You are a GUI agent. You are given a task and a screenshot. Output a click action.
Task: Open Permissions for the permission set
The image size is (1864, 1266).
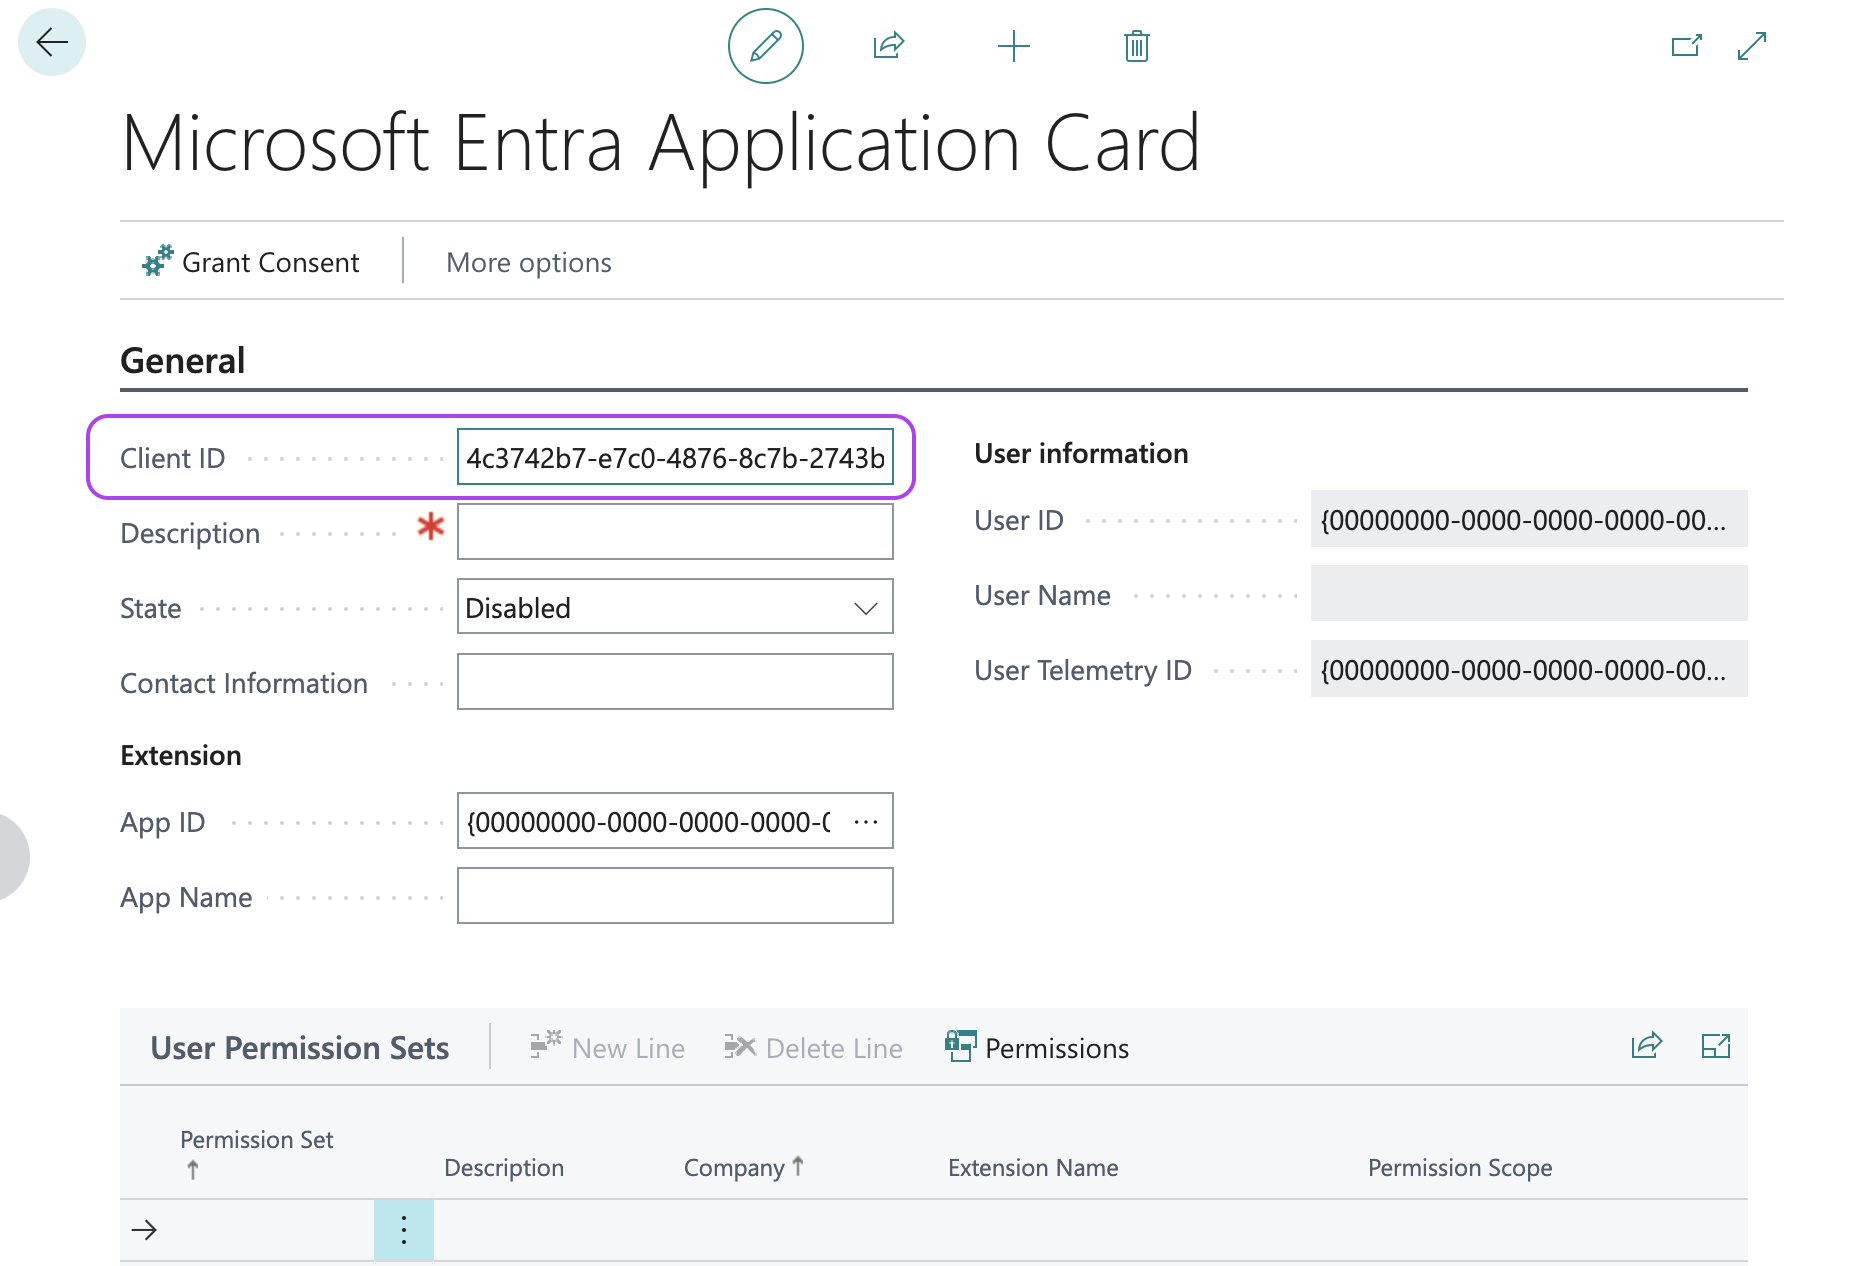(x=1037, y=1047)
